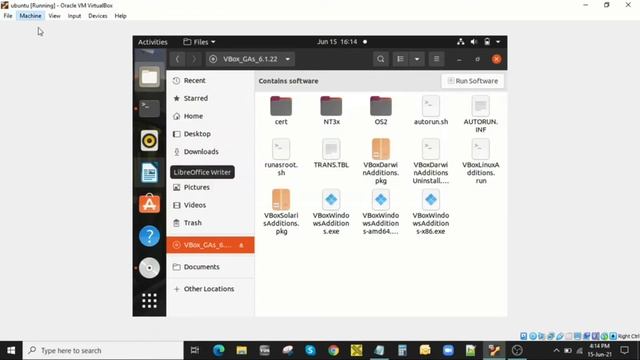Select the AUTORUN.INF file
The image size is (640, 360).
(x=480, y=114)
